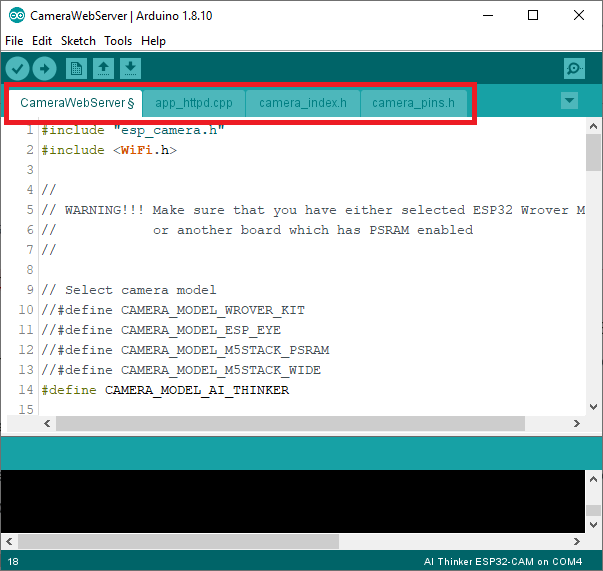Click the line '#include <WiFi.h>'
Image resolution: width=603 pixels, height=571 pixels.
click(109, 150)
